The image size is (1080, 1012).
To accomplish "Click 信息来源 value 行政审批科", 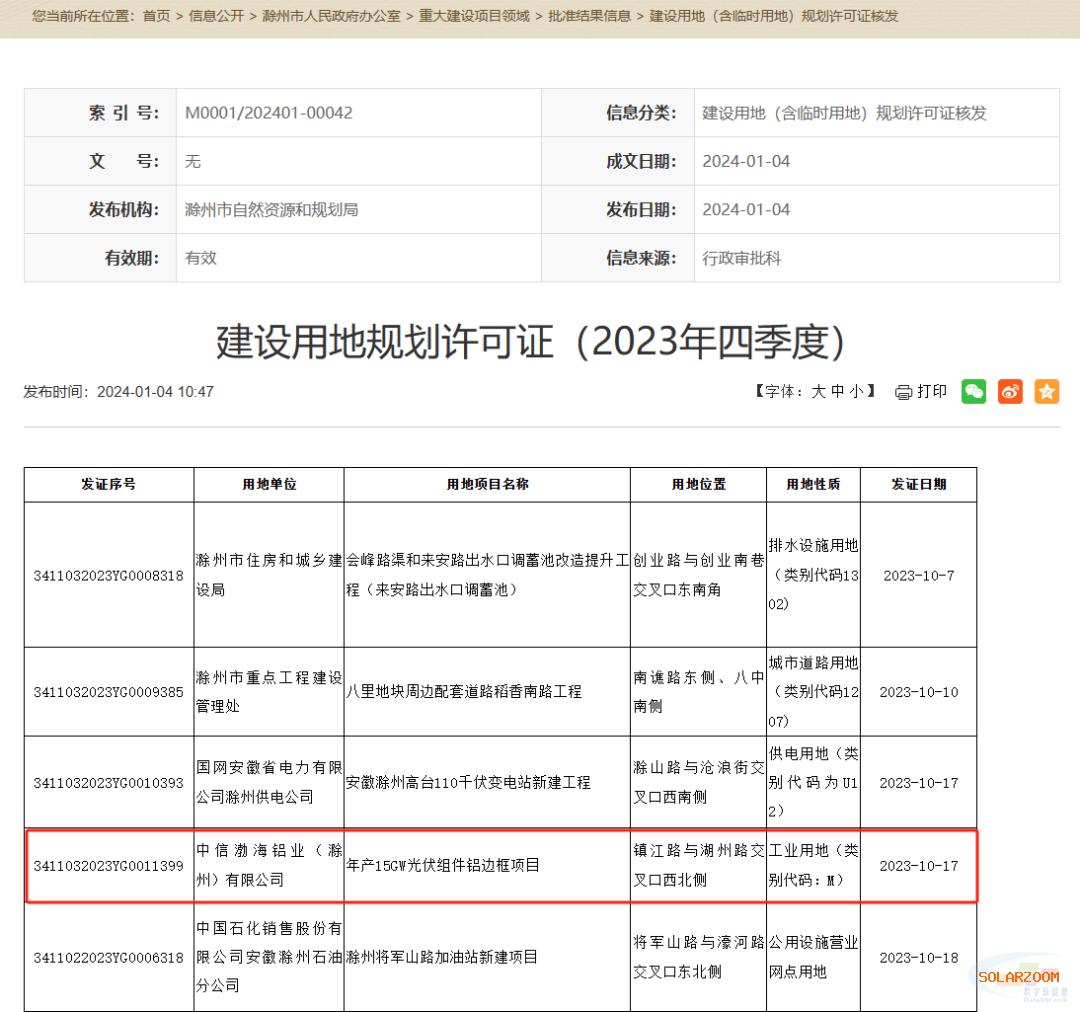I will [742, 258].
